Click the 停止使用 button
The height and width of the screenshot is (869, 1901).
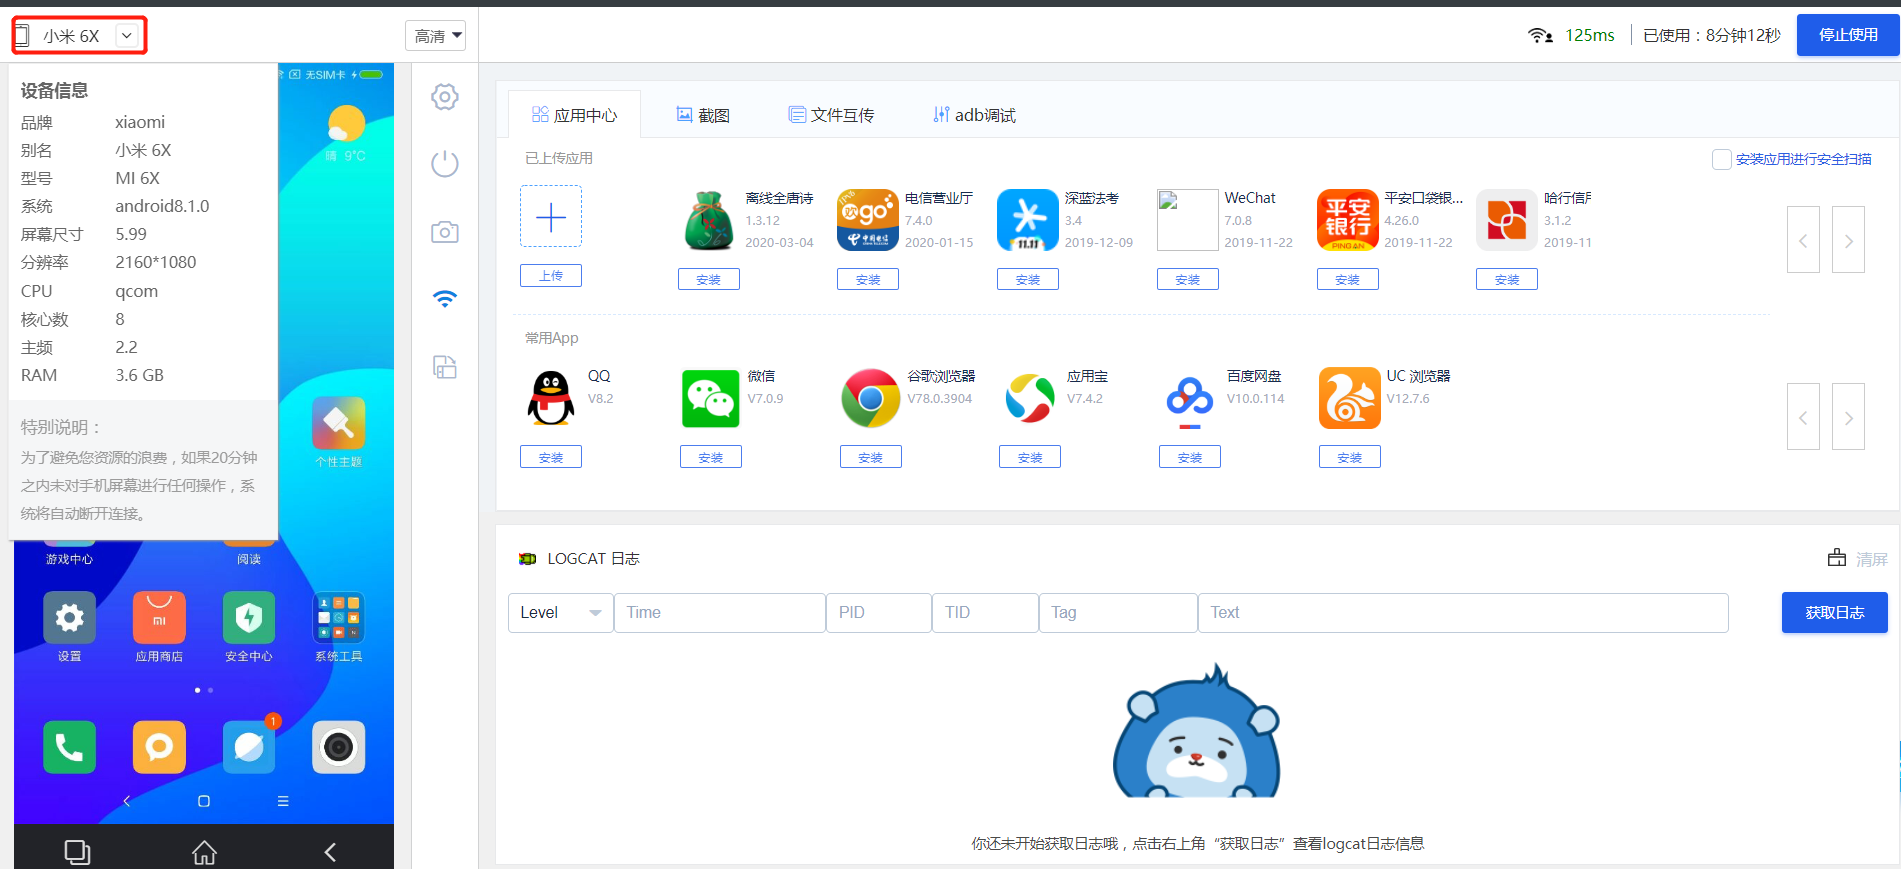coord(1848,35)
